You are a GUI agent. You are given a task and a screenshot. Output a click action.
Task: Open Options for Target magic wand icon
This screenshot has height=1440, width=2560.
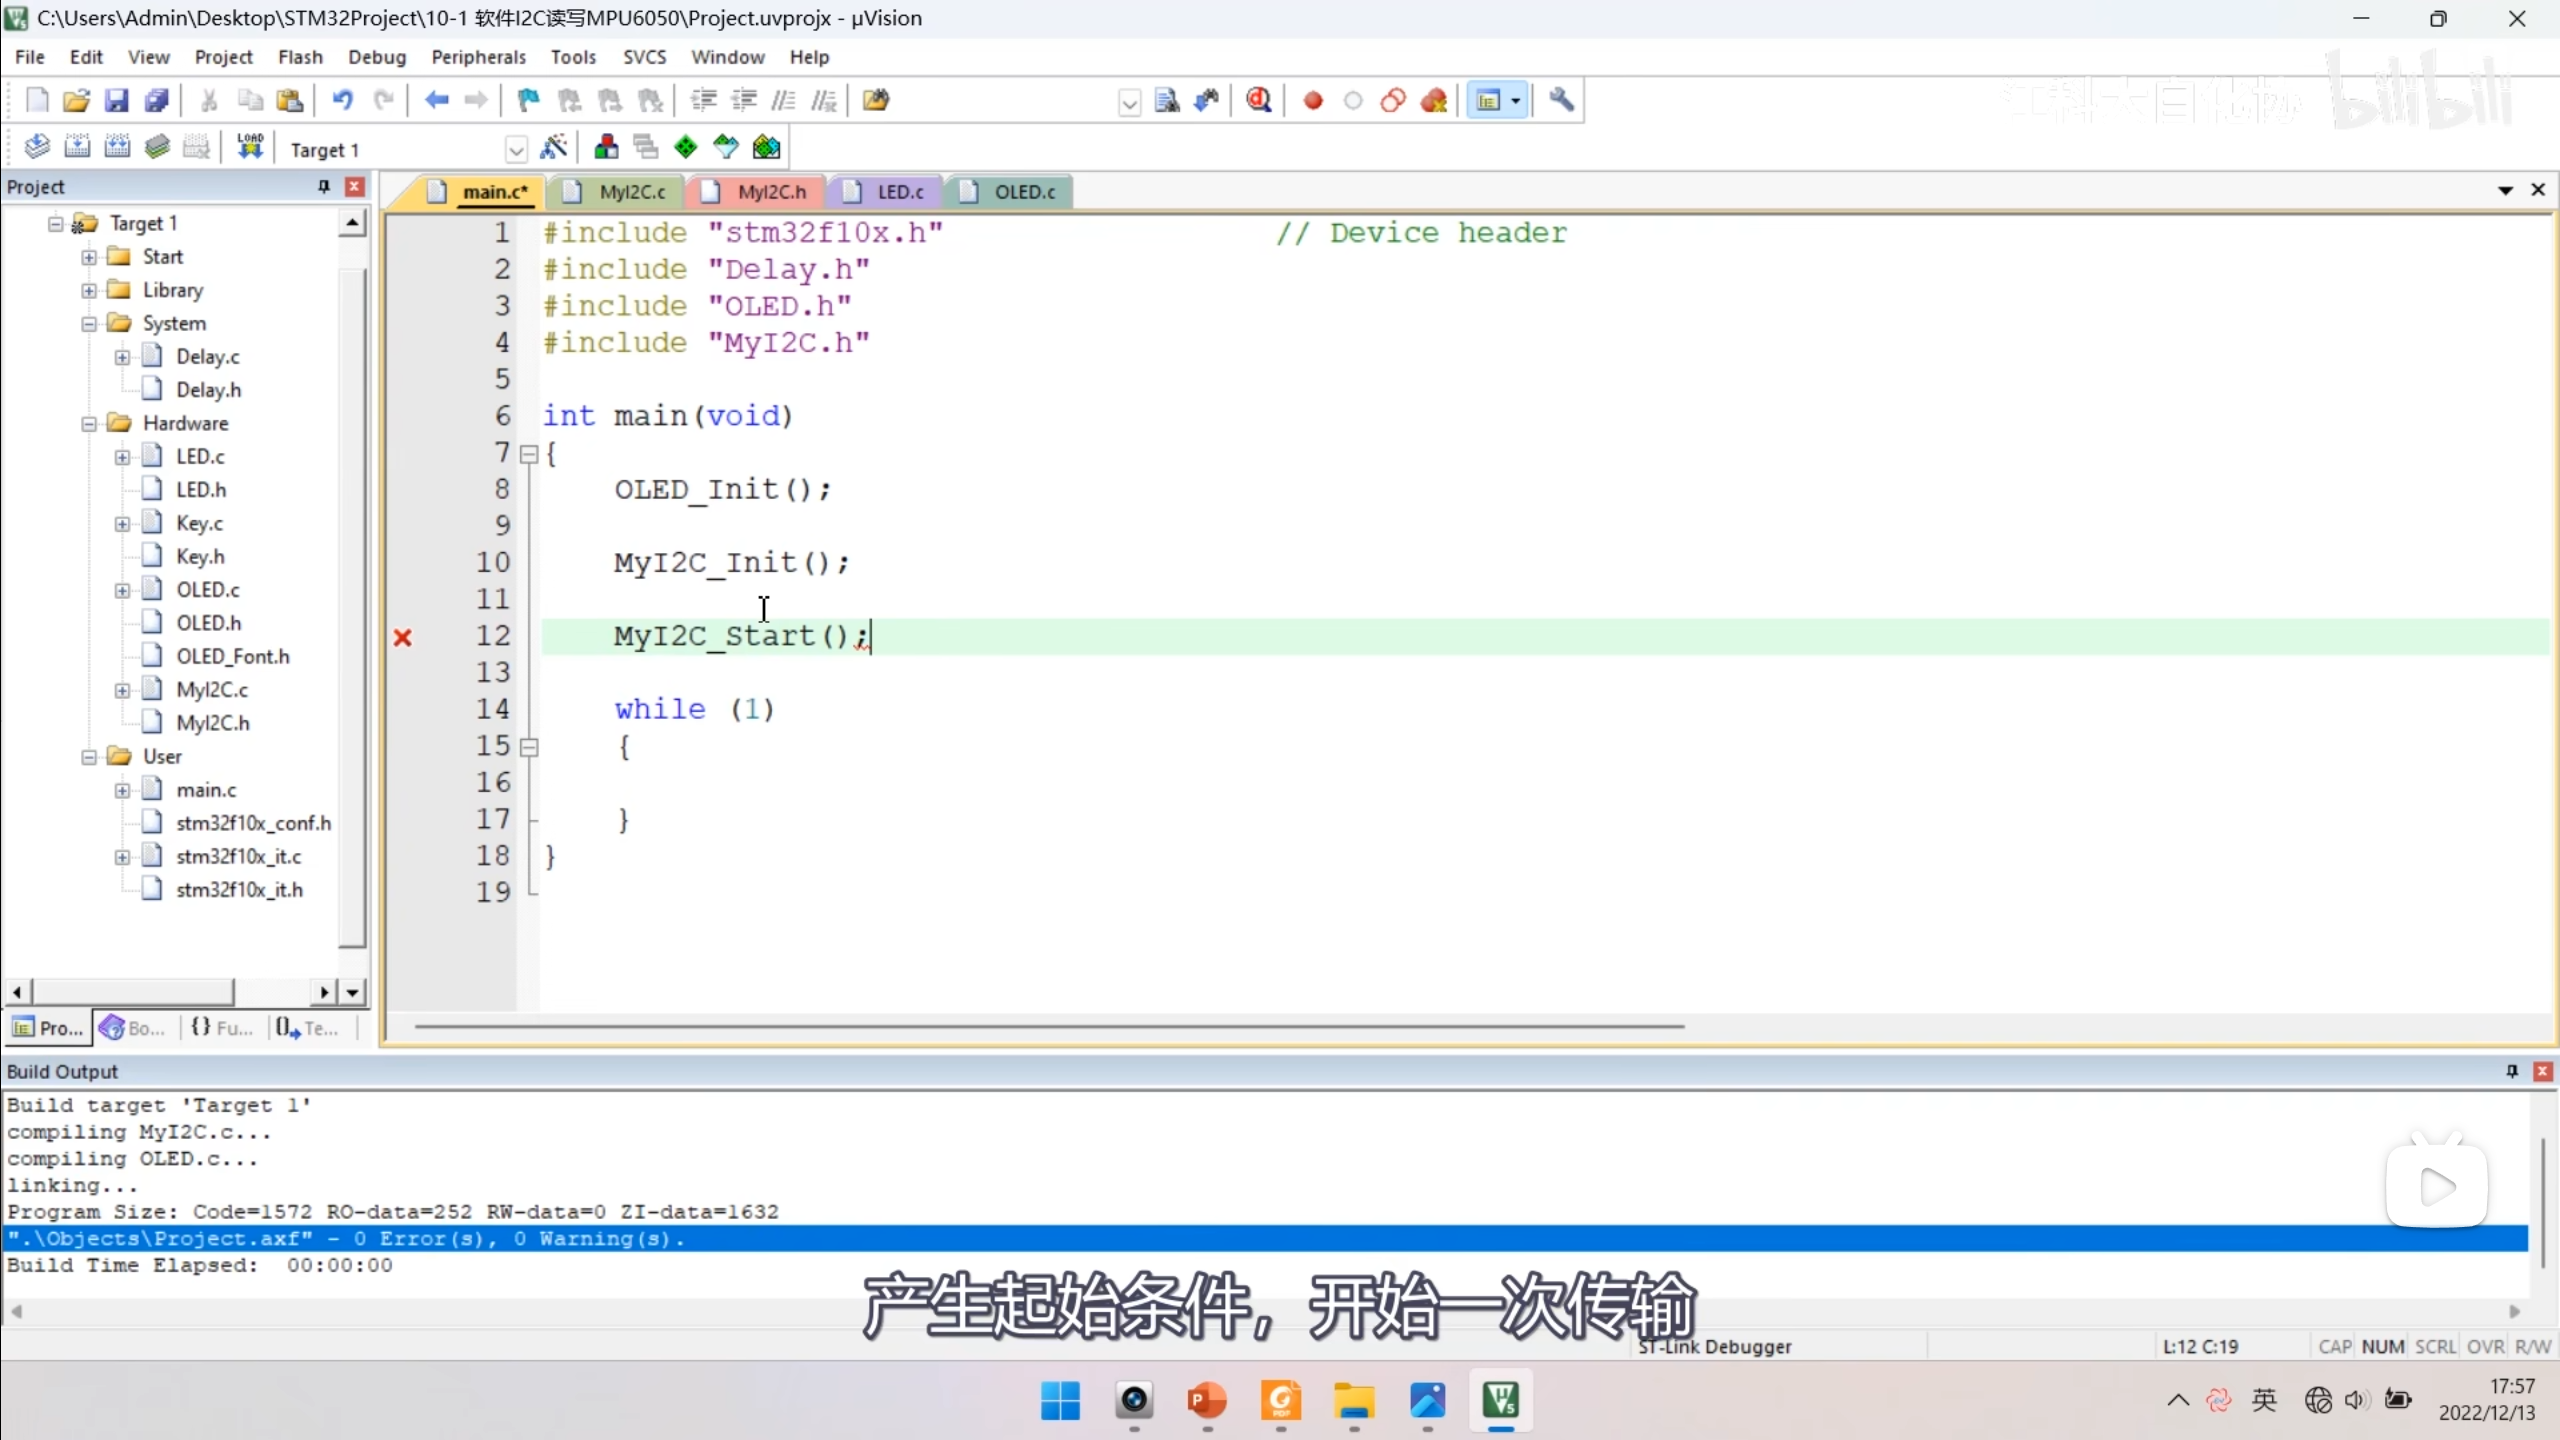click(553, 148)
